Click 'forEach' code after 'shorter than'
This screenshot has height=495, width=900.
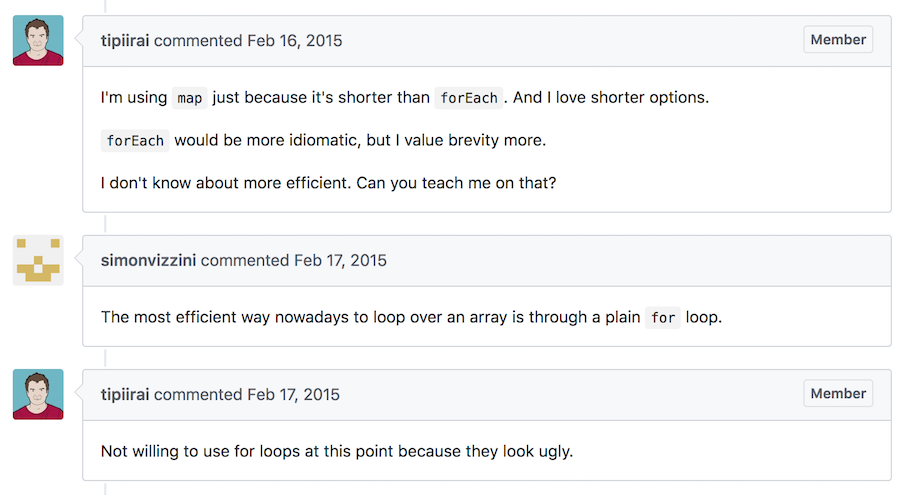468,99
